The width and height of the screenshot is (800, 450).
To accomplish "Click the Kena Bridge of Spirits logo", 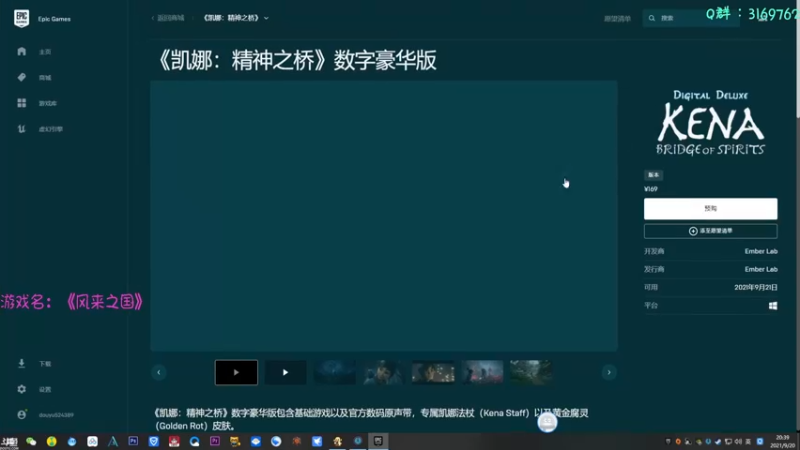I will point(710,123).
